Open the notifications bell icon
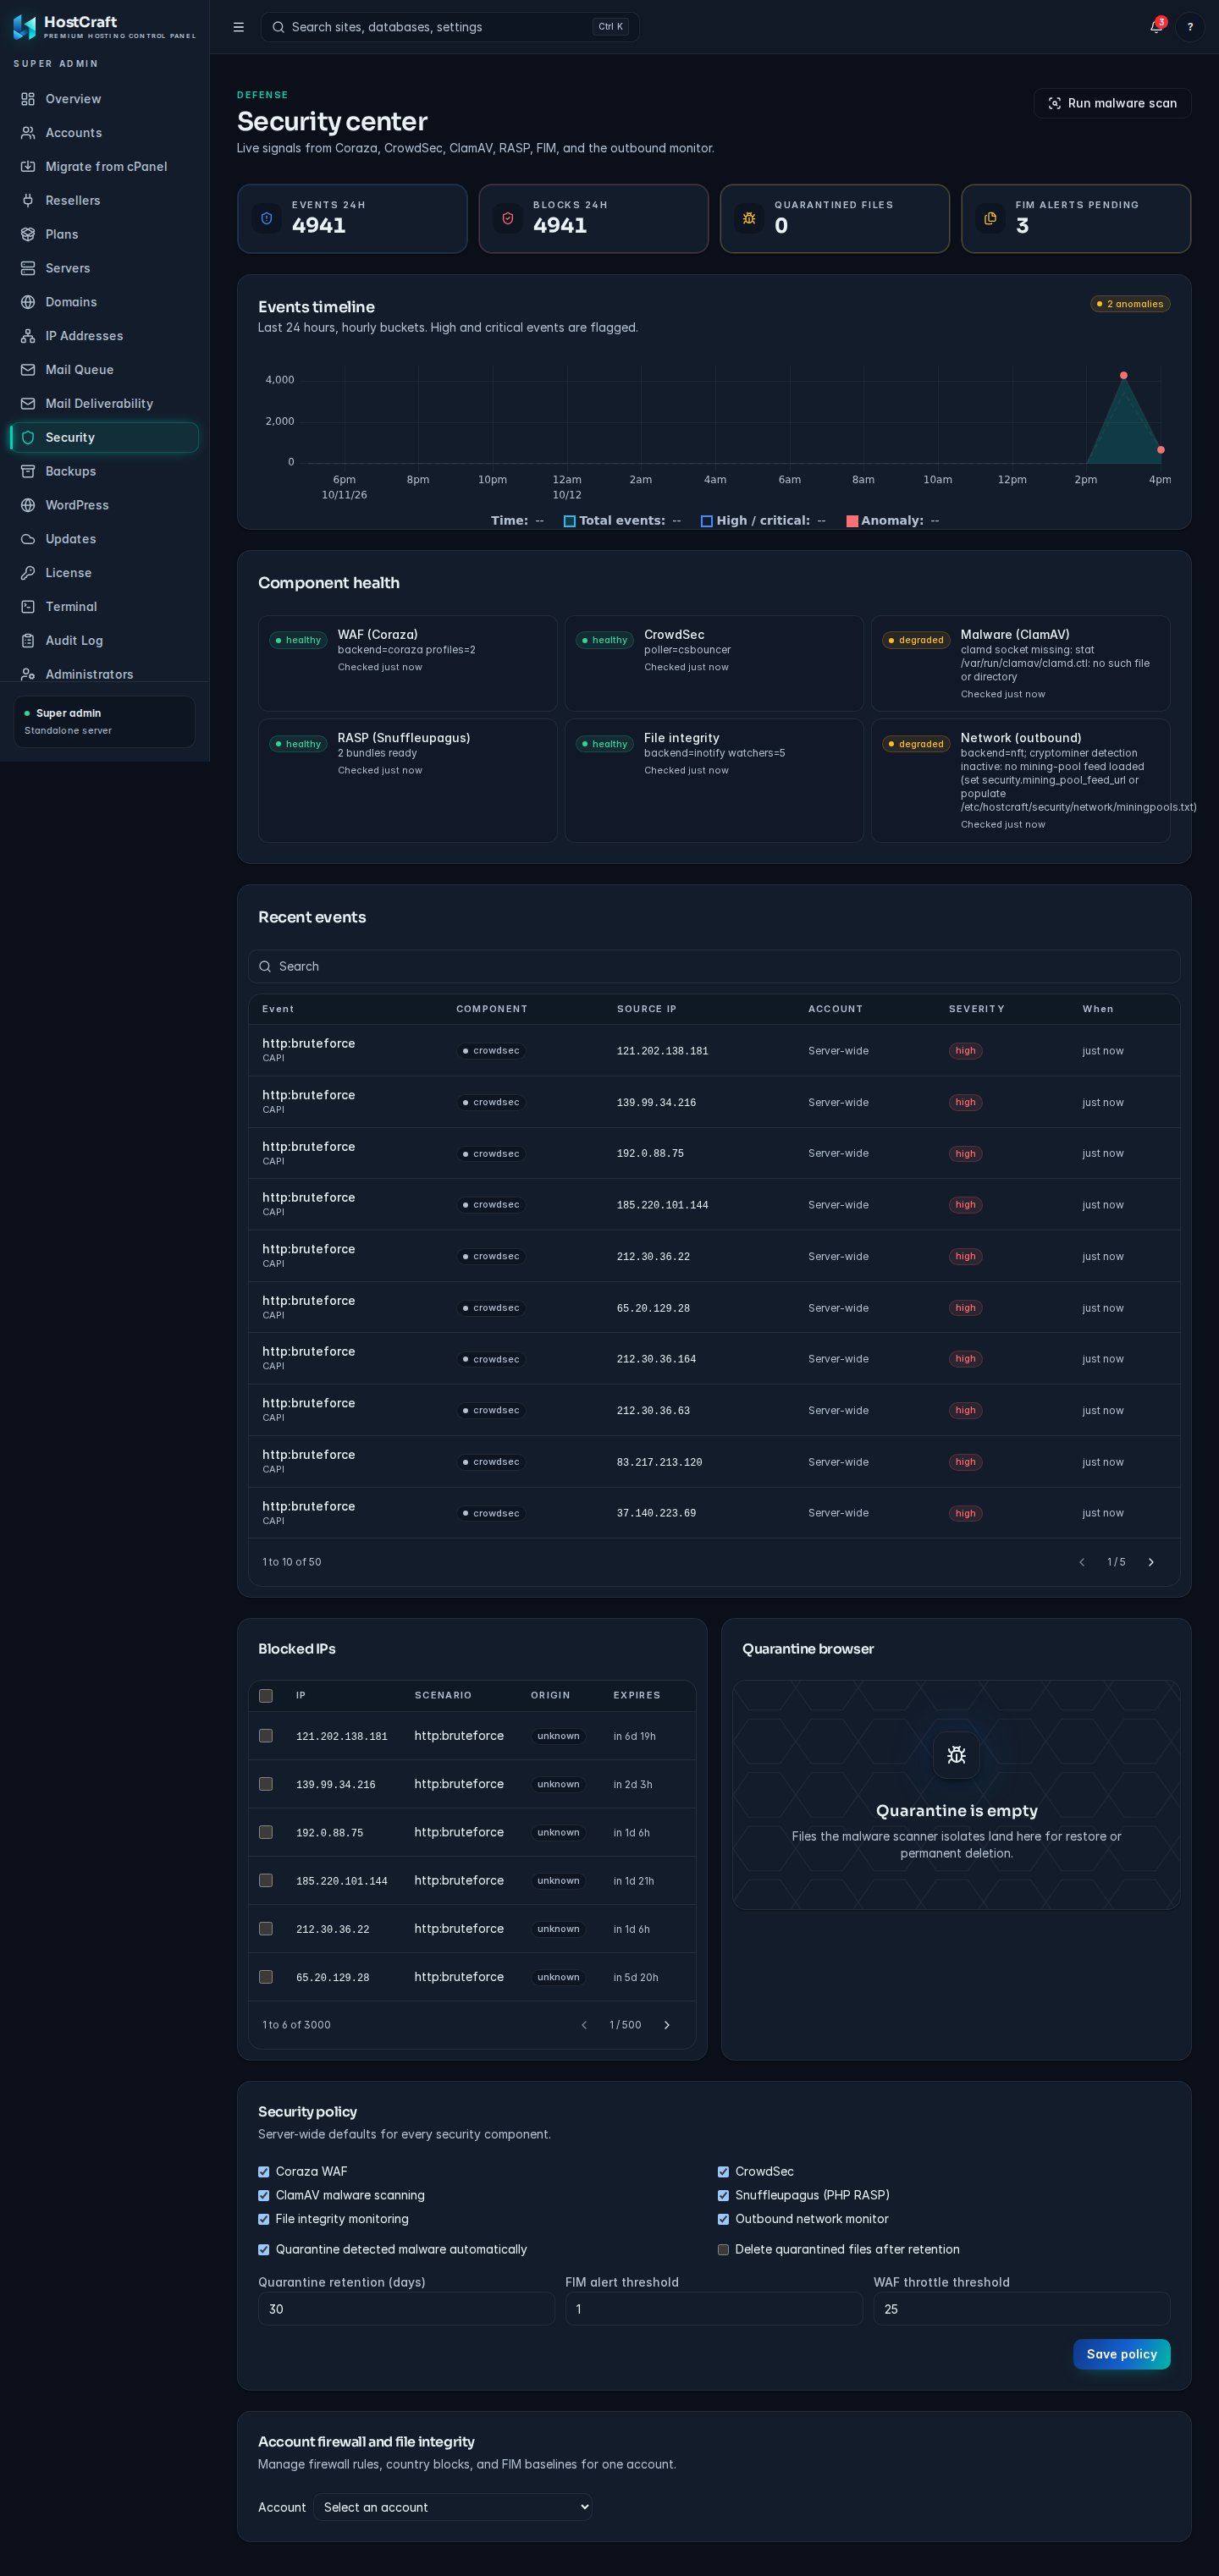1219x2576 pixels. [1156, 27]
